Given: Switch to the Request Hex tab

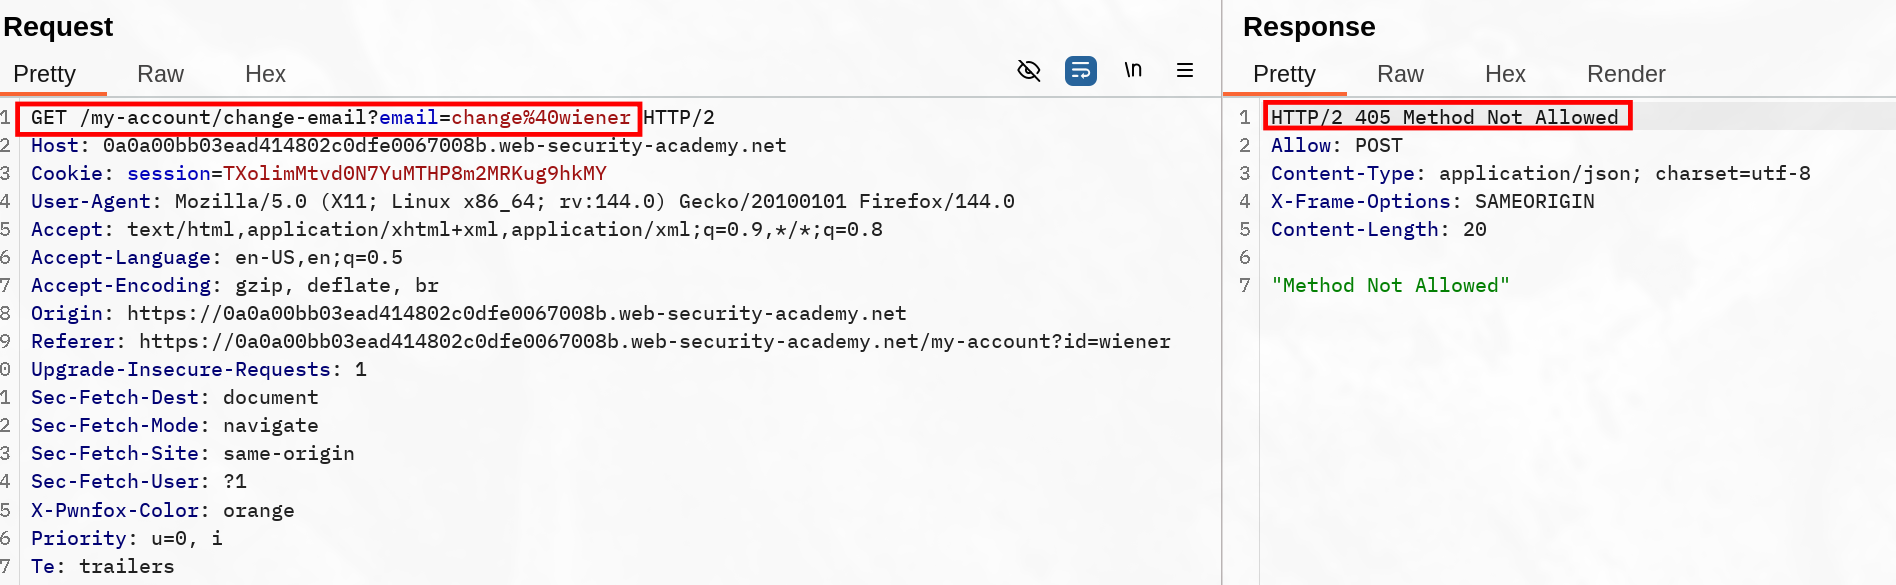Looking at the screenshot, I should pyautogui.click(x=265, y=74).
